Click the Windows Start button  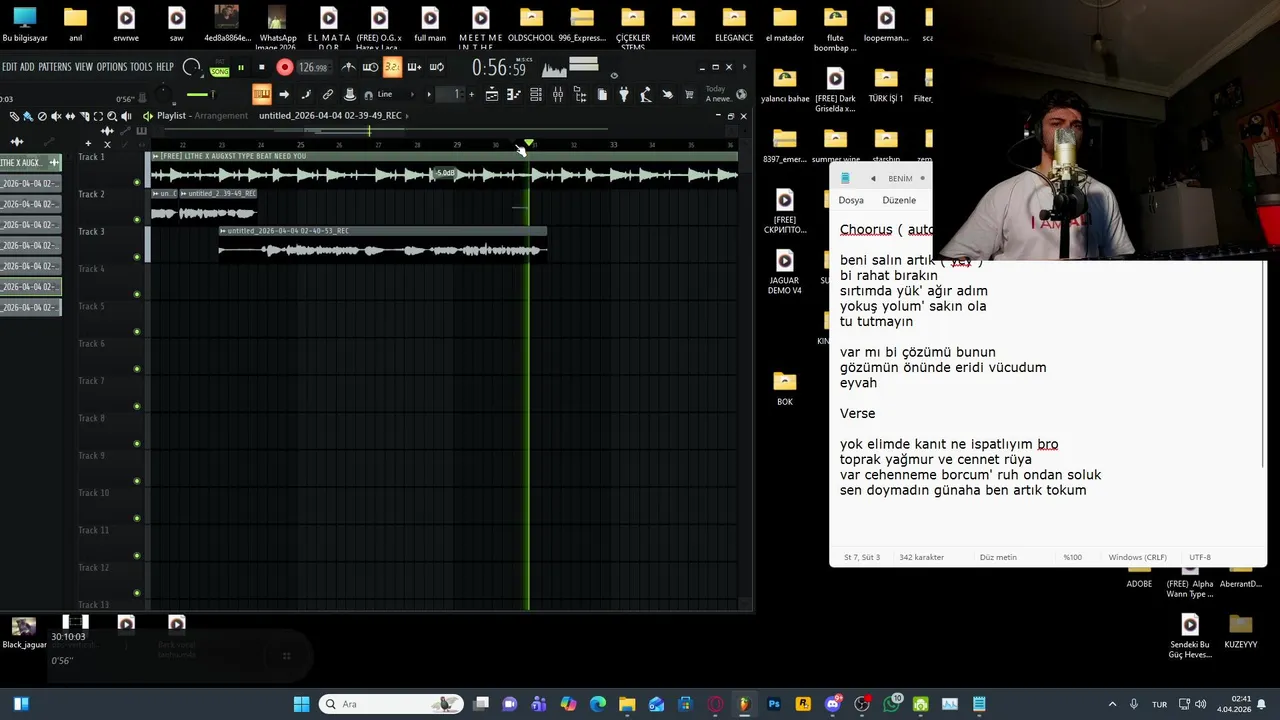301,704
